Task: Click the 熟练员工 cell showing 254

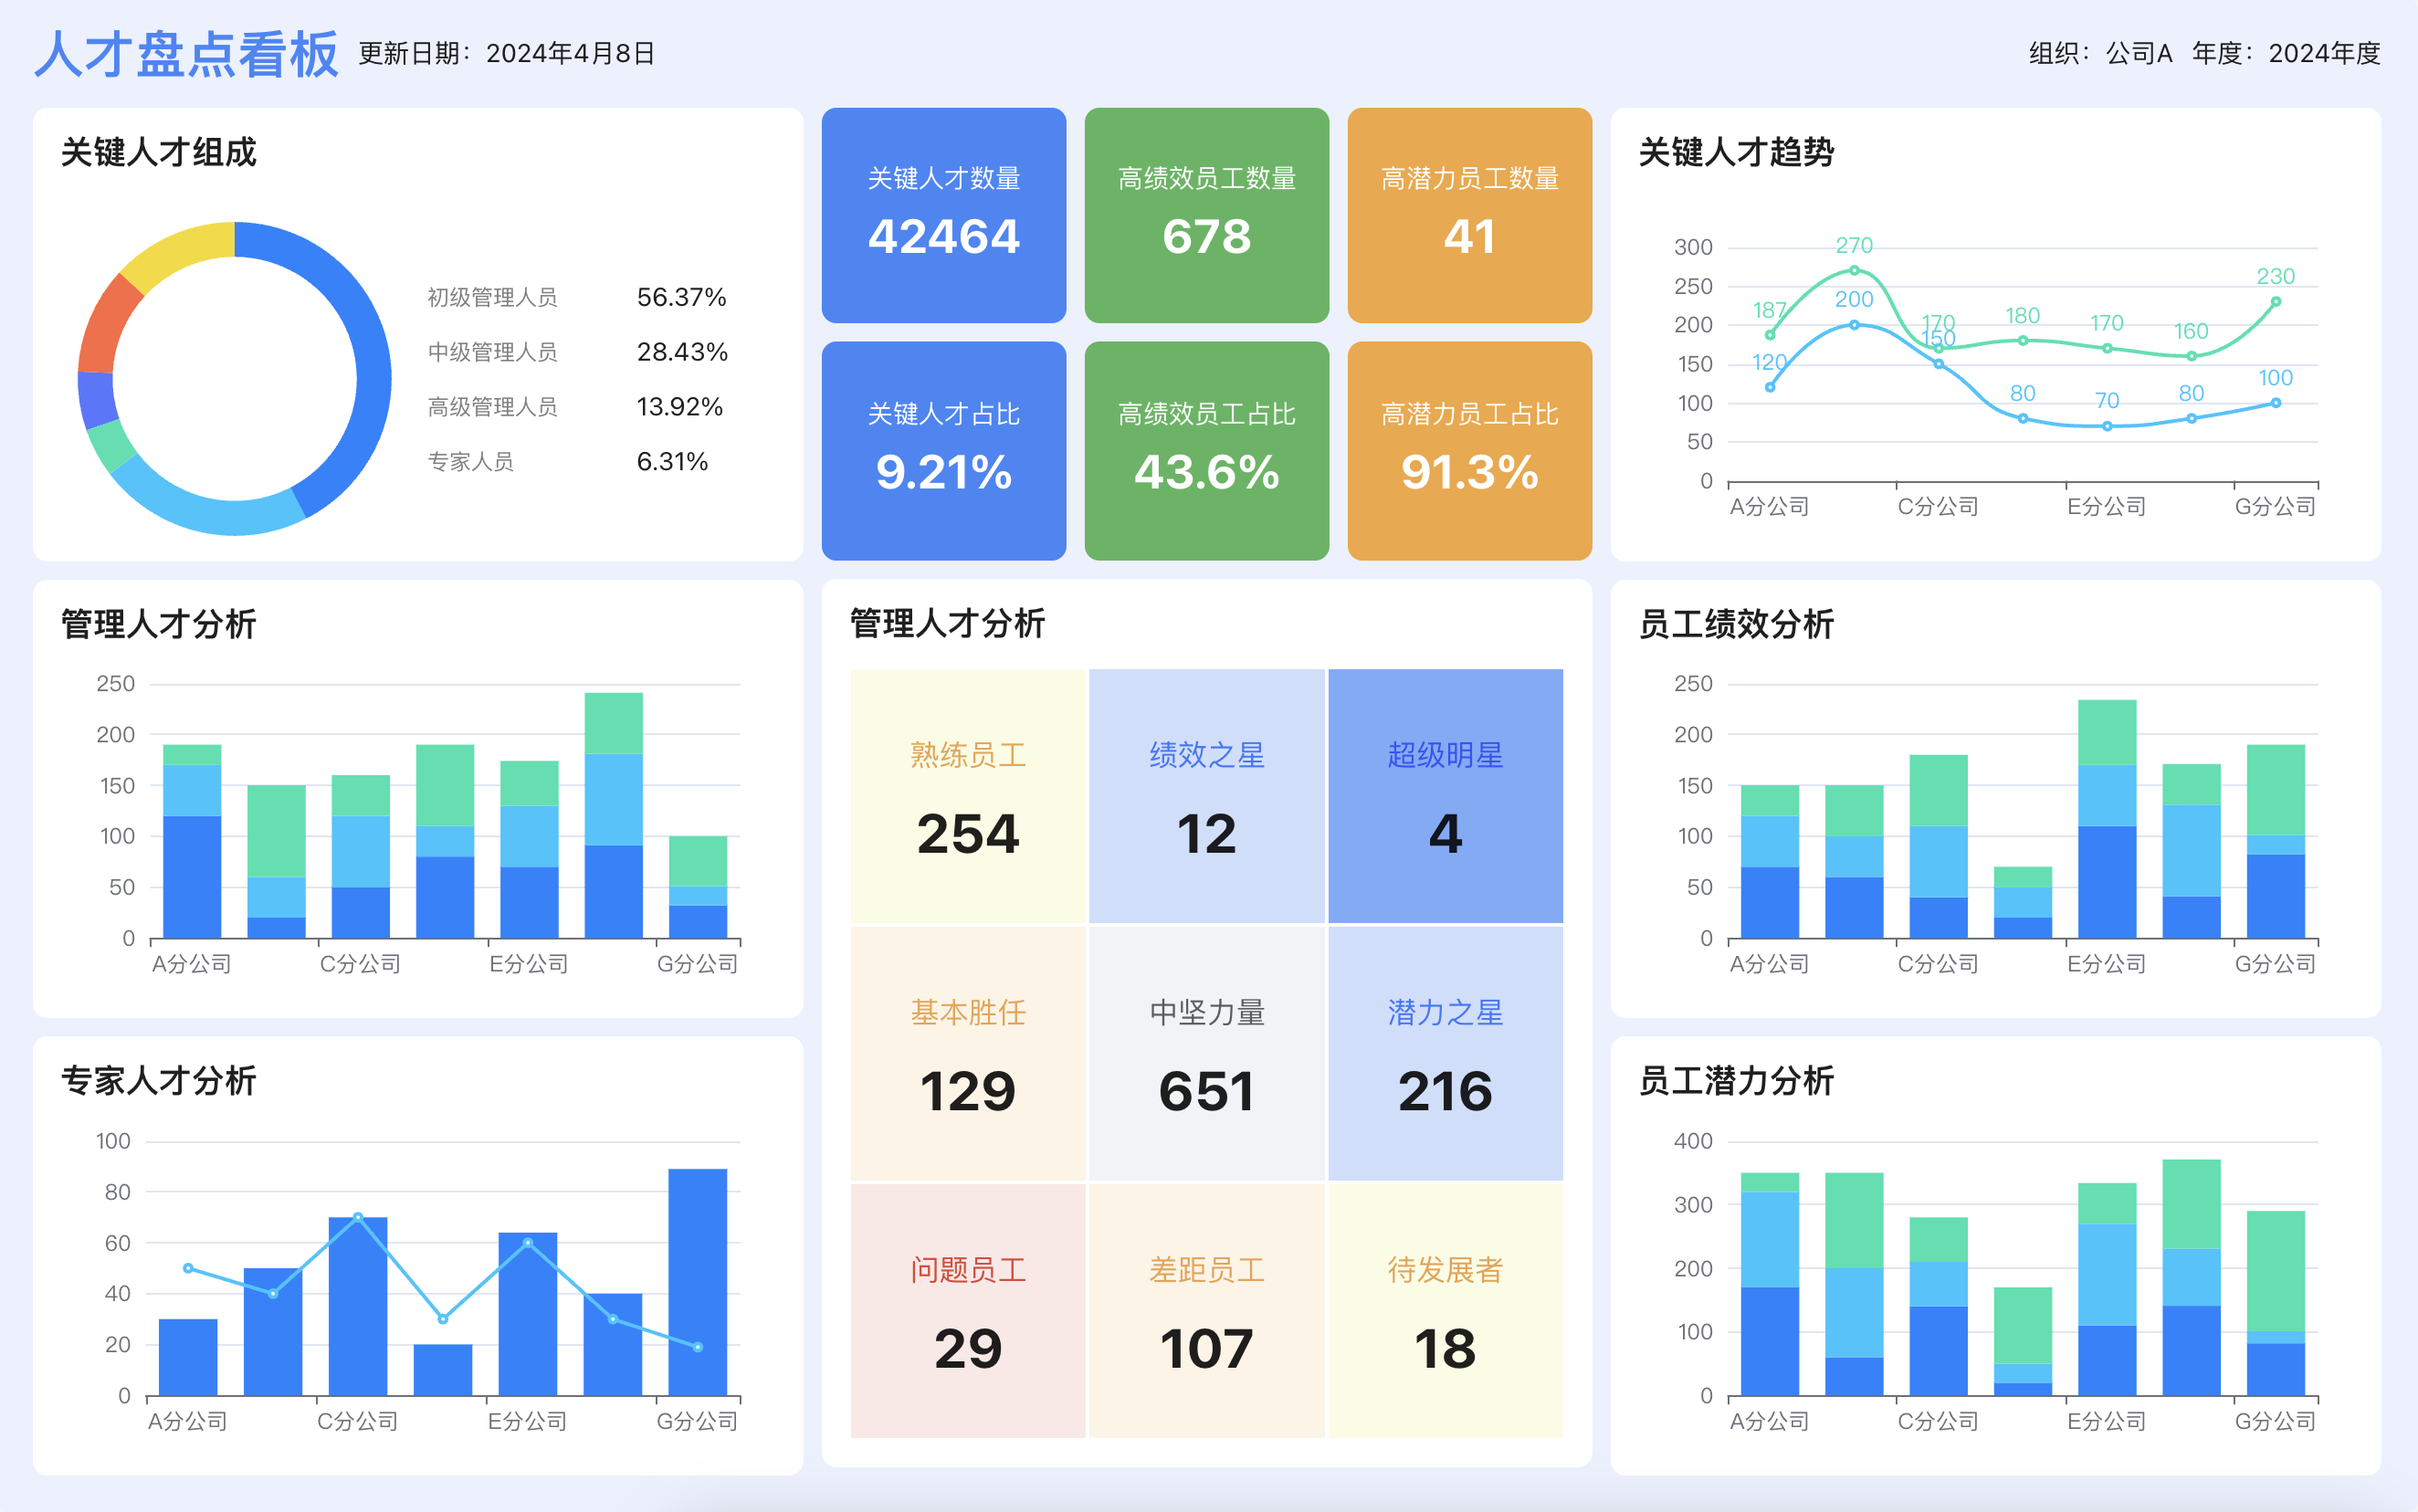Action: pos(967,795)
